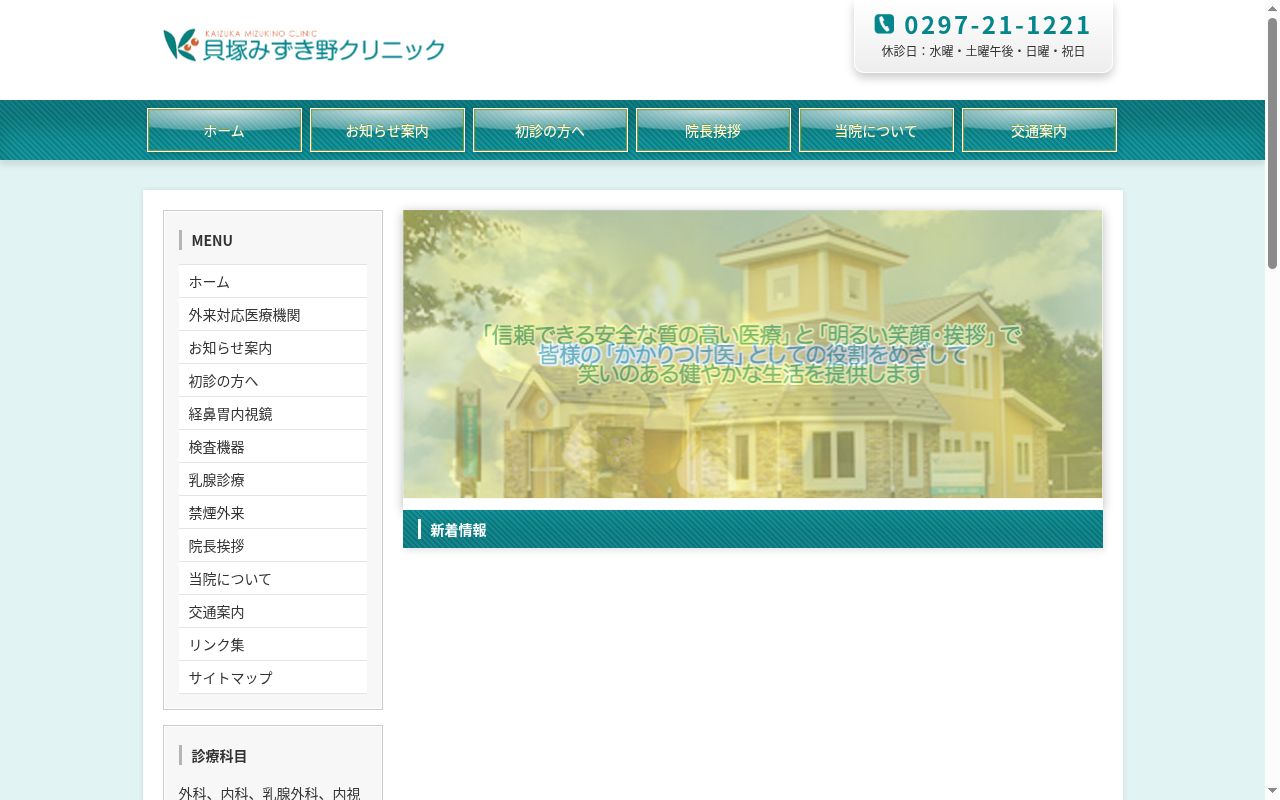Open the お知らせ案内 navigation tab
This screenshot has width=1280, height=800.
(387, 130)
